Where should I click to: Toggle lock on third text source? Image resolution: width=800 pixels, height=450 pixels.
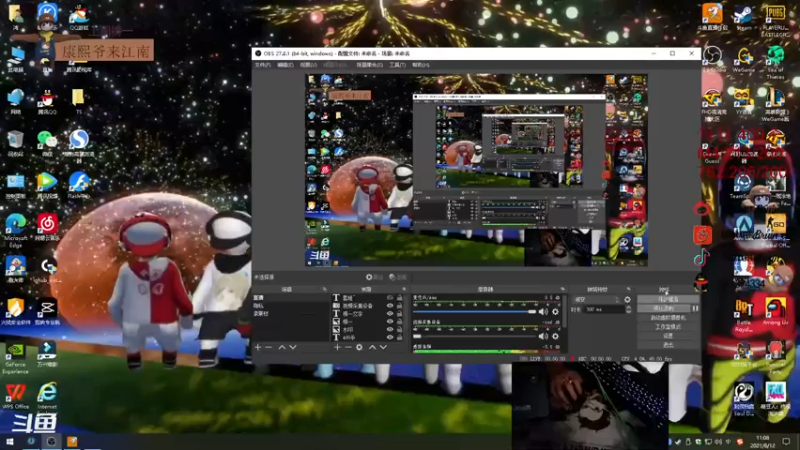[399, 314]
